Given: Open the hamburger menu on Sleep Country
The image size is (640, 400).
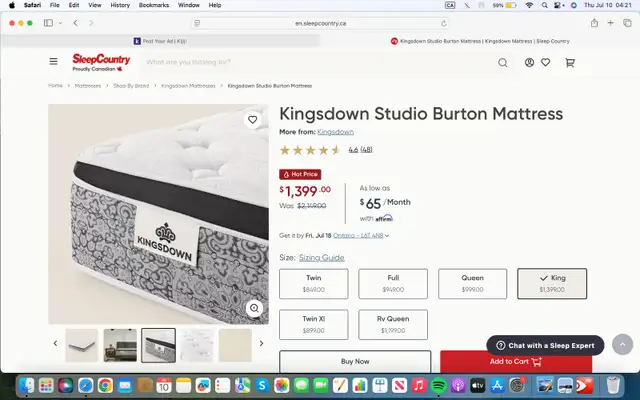Looking at the screenshot, I should click(x=53, y=62).
